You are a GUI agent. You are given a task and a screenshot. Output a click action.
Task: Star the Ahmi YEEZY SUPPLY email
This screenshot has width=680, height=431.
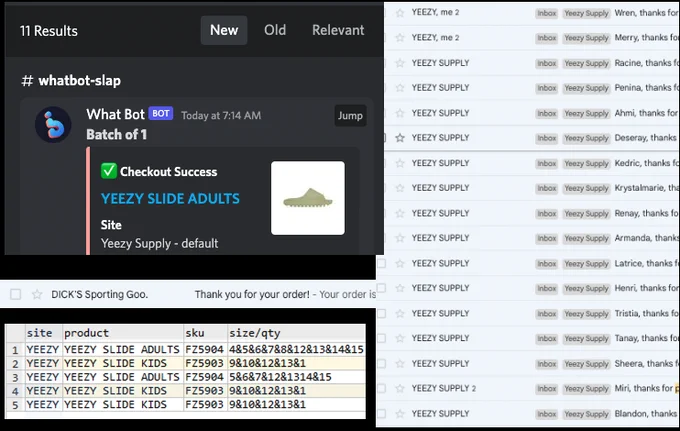(400, 113)
